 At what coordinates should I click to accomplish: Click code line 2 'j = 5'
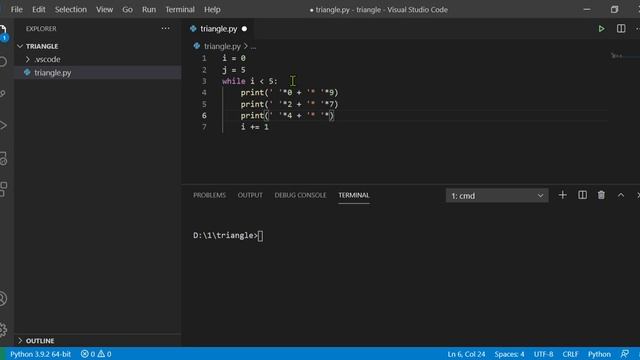click(x=234, y=70)
